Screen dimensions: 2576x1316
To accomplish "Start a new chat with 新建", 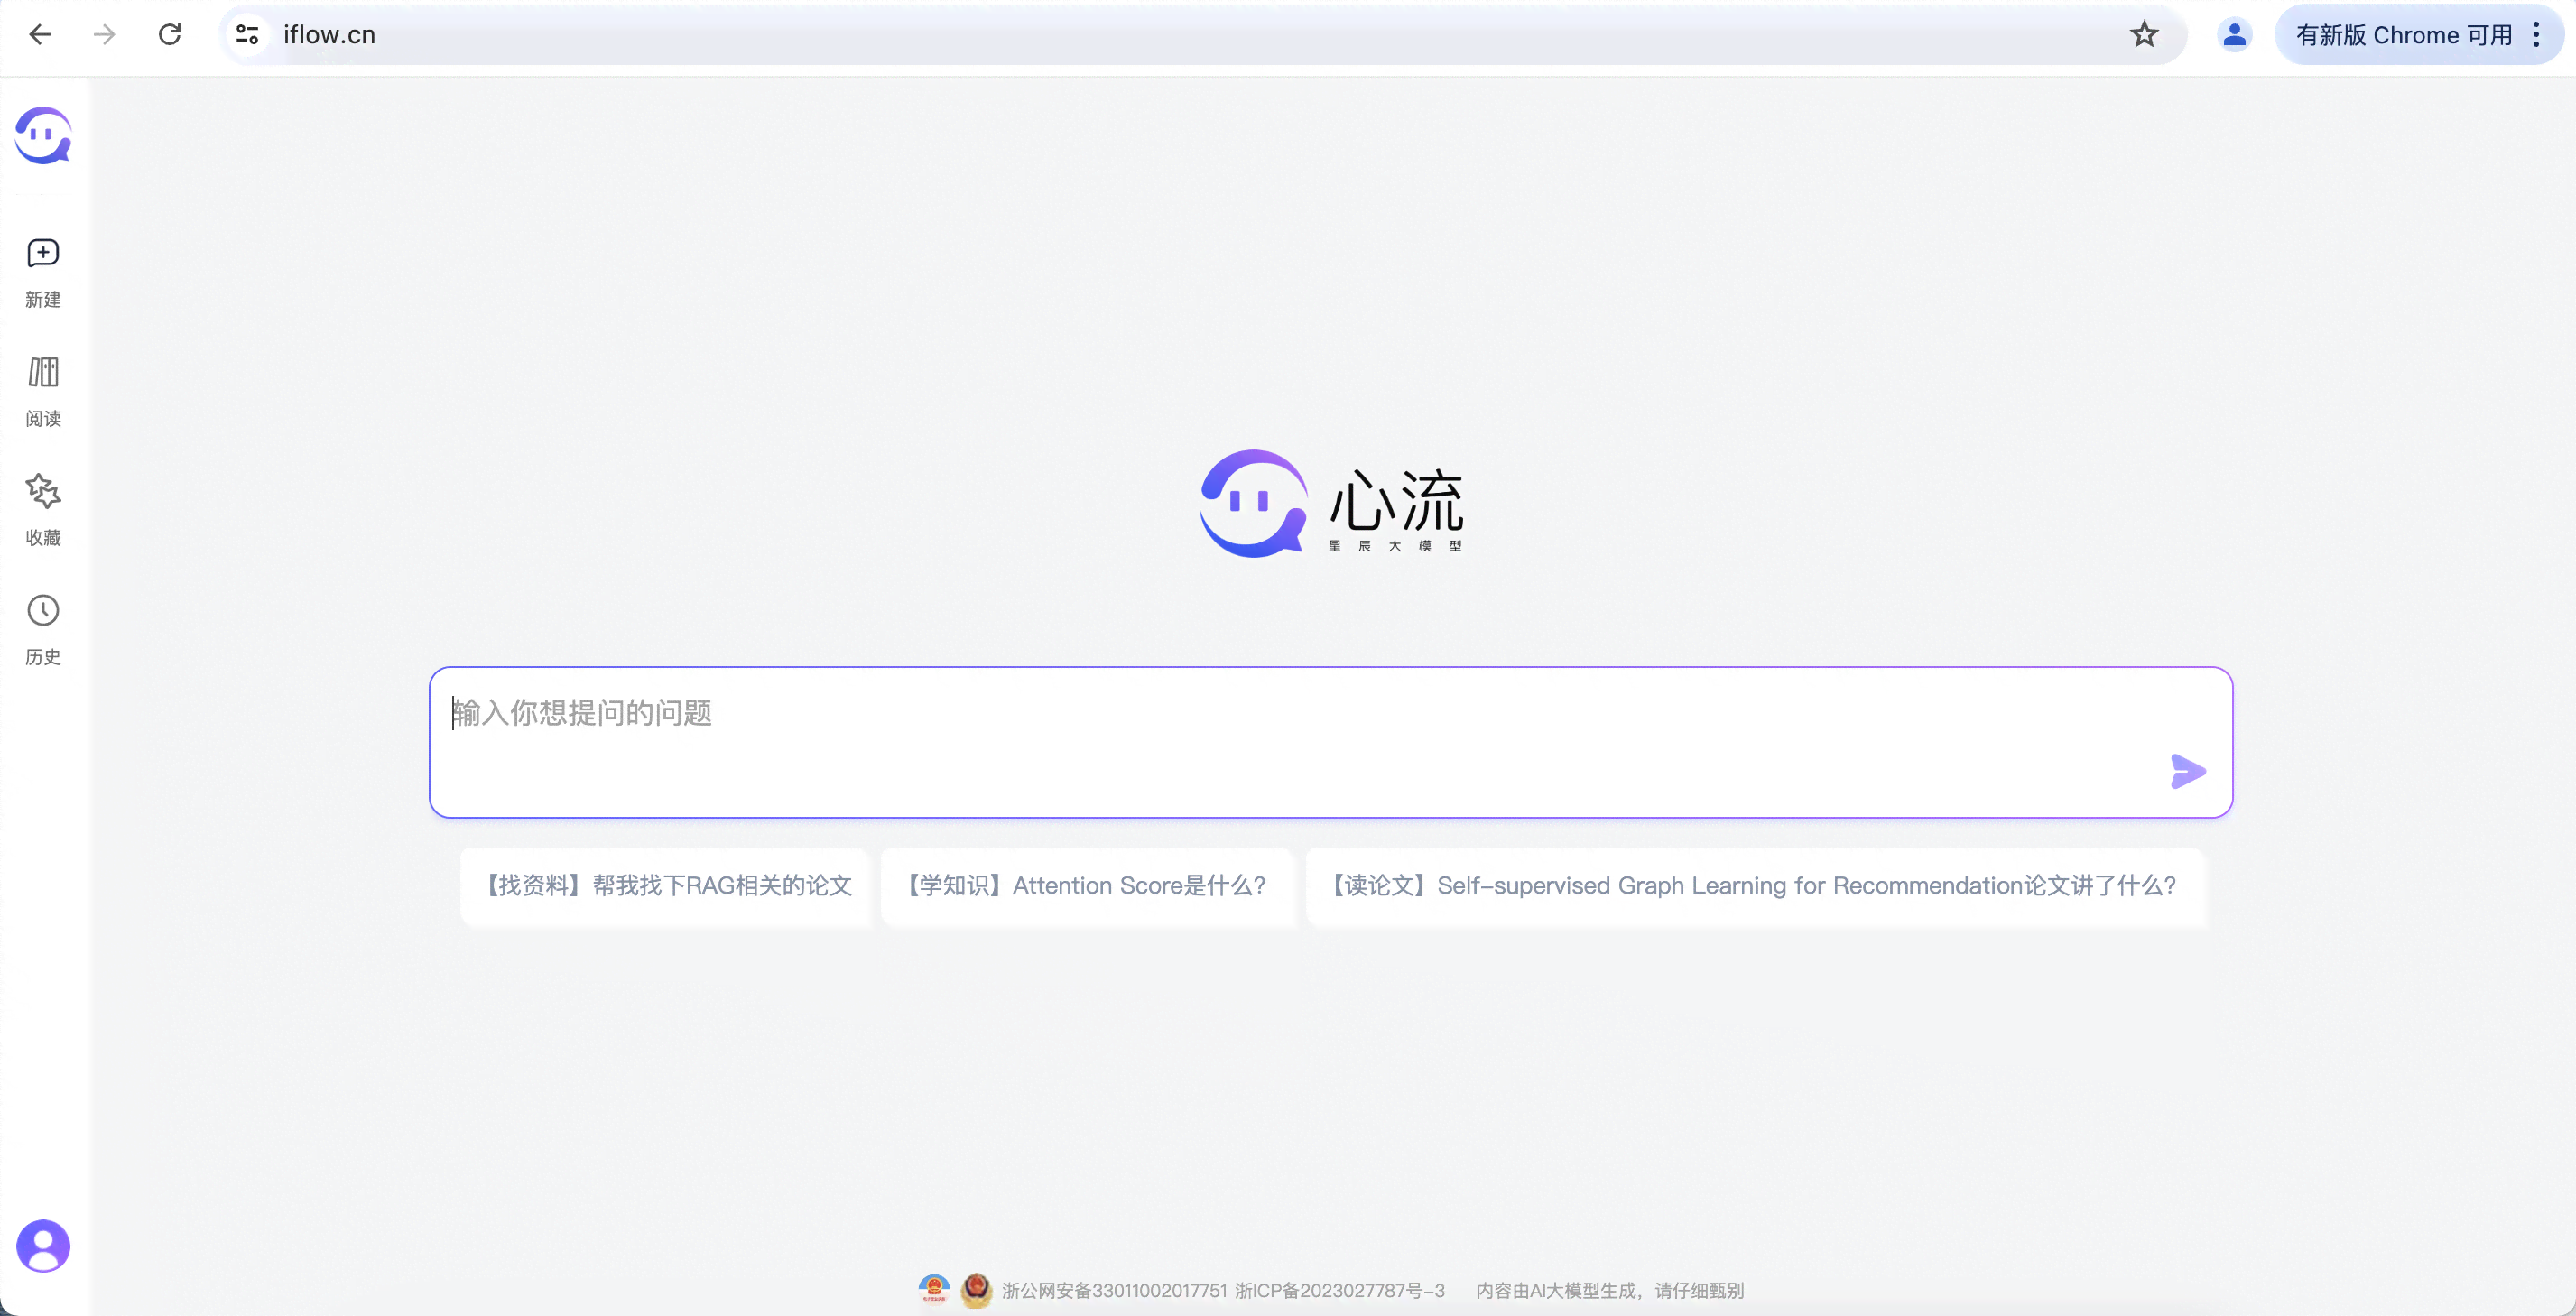I will (x=43, y=273).
